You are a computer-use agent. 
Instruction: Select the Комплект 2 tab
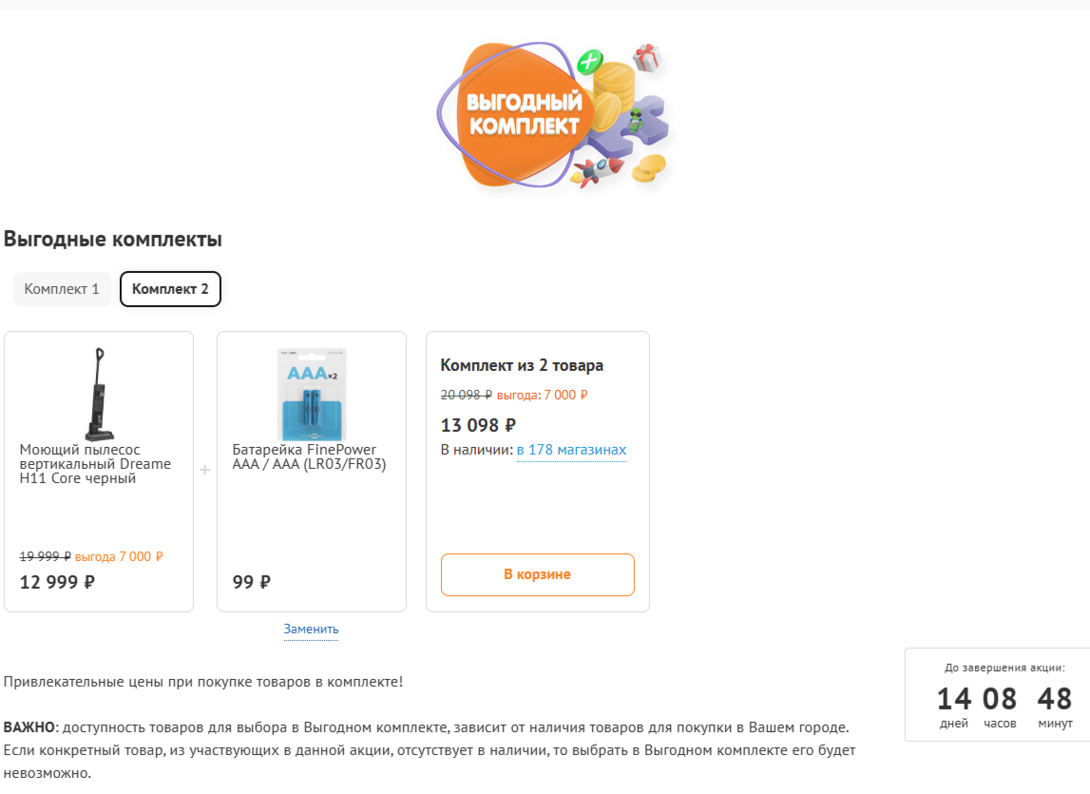(170, 289)
